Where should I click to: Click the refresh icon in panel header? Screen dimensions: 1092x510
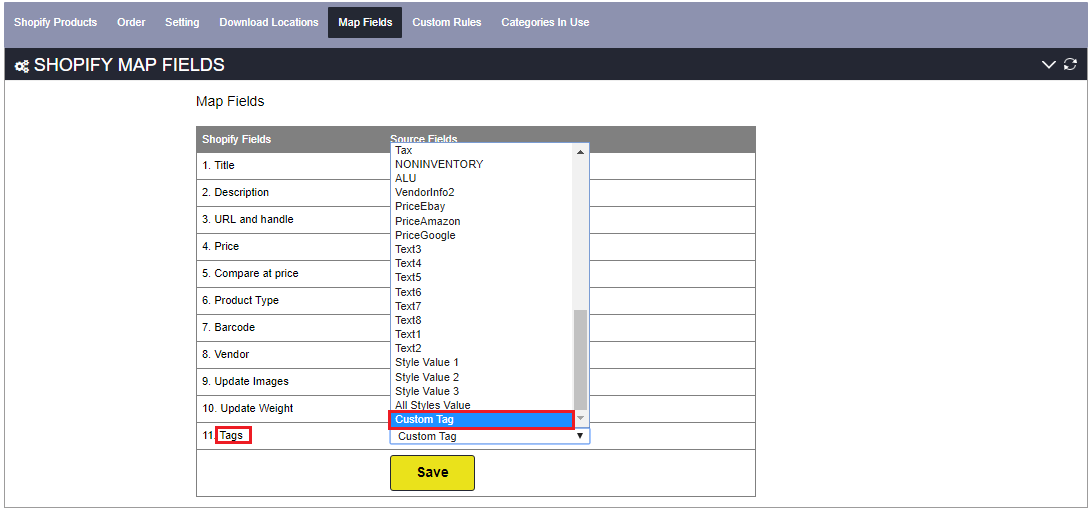click(1070, 65)
